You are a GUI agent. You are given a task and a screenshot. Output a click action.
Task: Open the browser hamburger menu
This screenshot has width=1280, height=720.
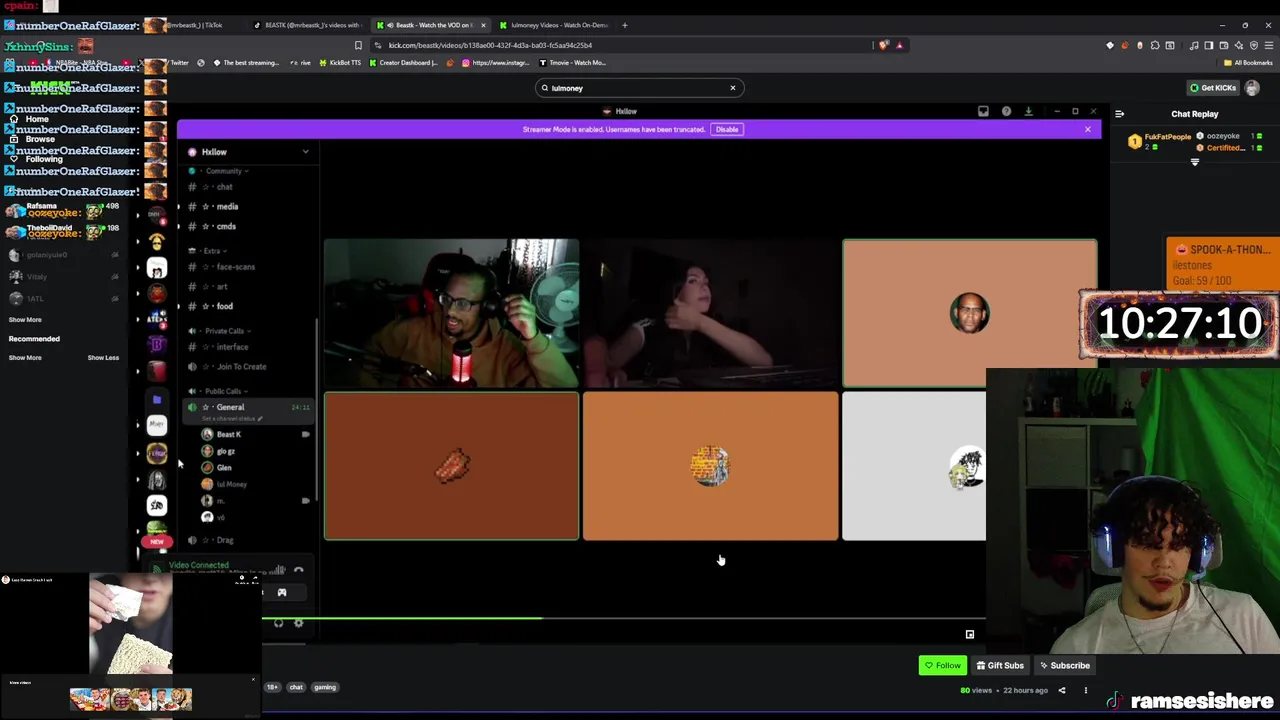point(1268,45)
